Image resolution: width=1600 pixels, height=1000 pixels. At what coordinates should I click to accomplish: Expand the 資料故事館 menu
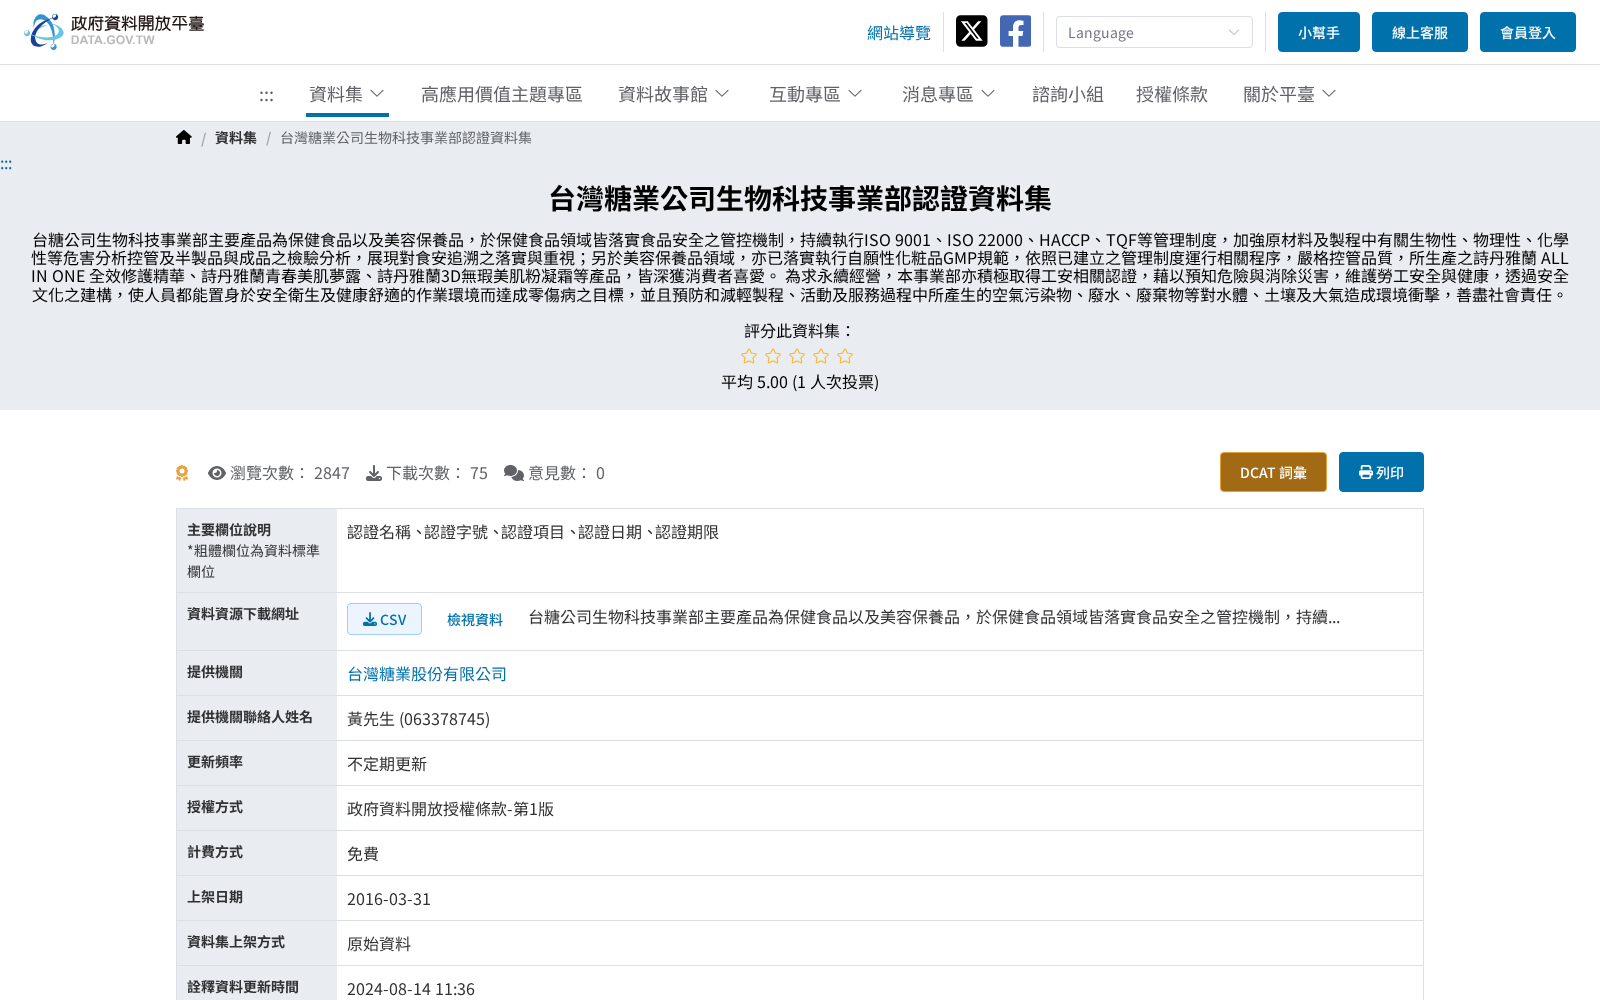pos(673,94)
